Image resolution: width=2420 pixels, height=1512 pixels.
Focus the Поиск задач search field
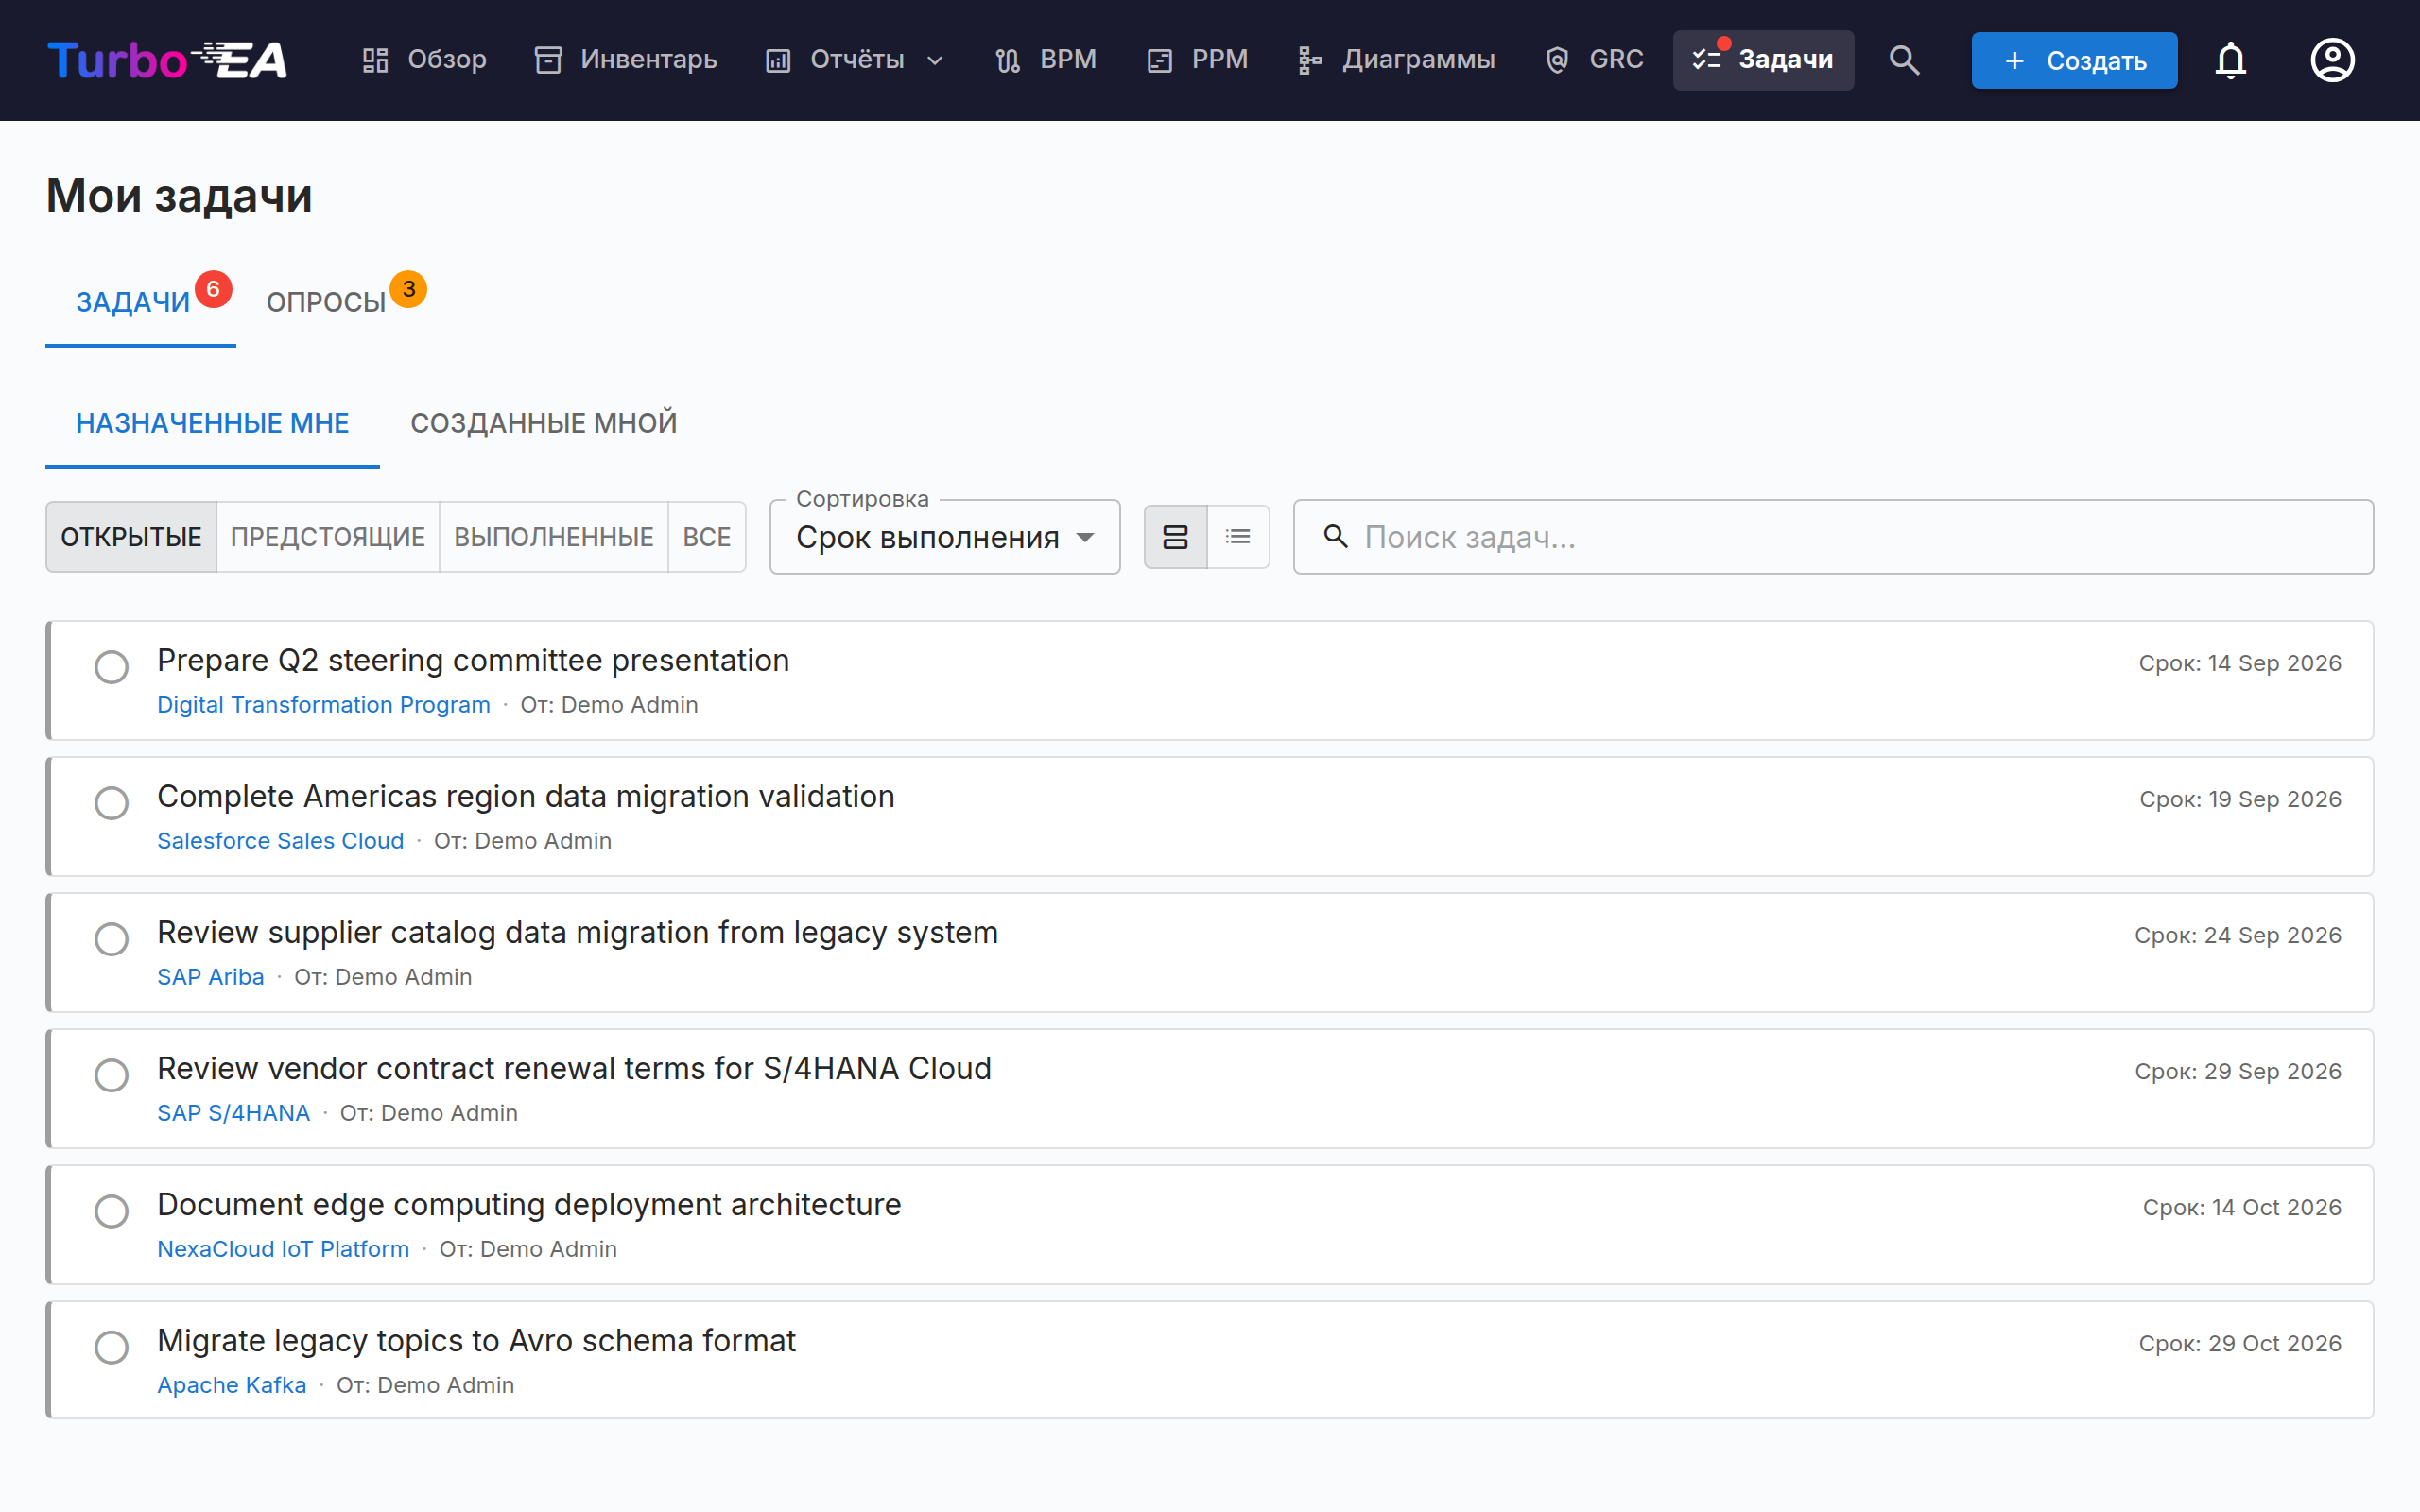[1833, 537]
